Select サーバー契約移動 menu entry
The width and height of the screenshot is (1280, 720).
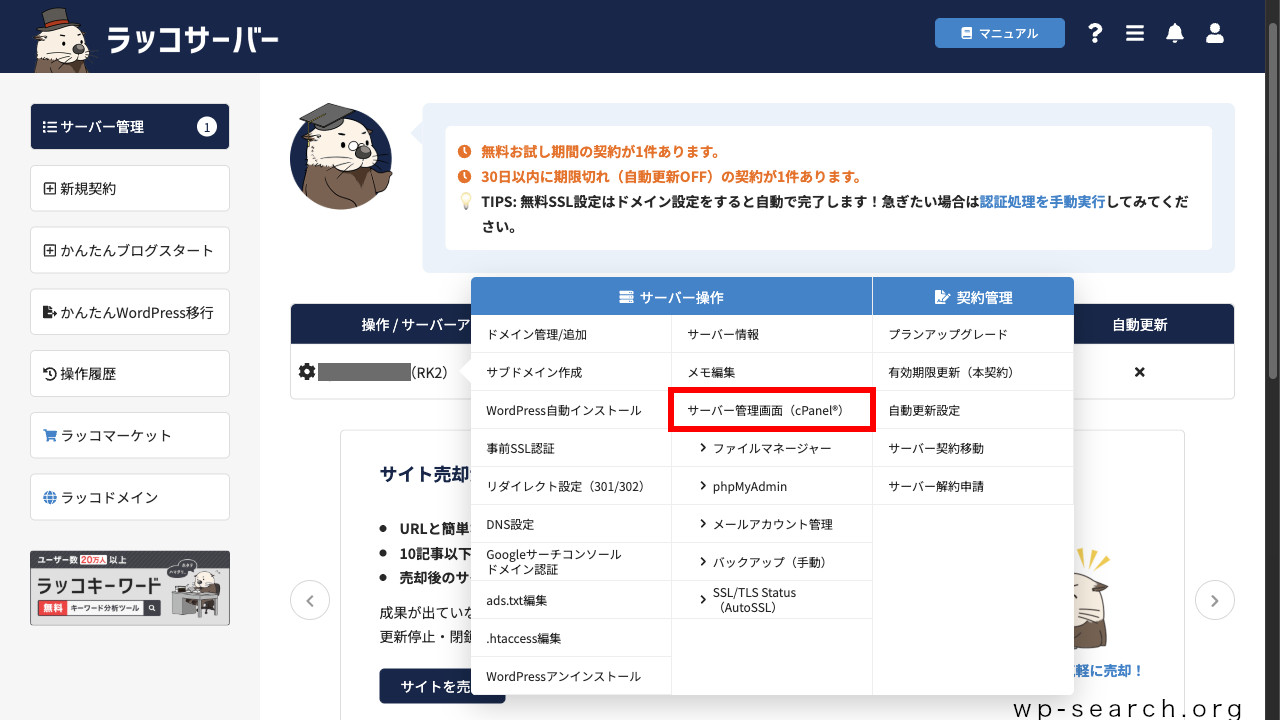(x=973, y=448)
